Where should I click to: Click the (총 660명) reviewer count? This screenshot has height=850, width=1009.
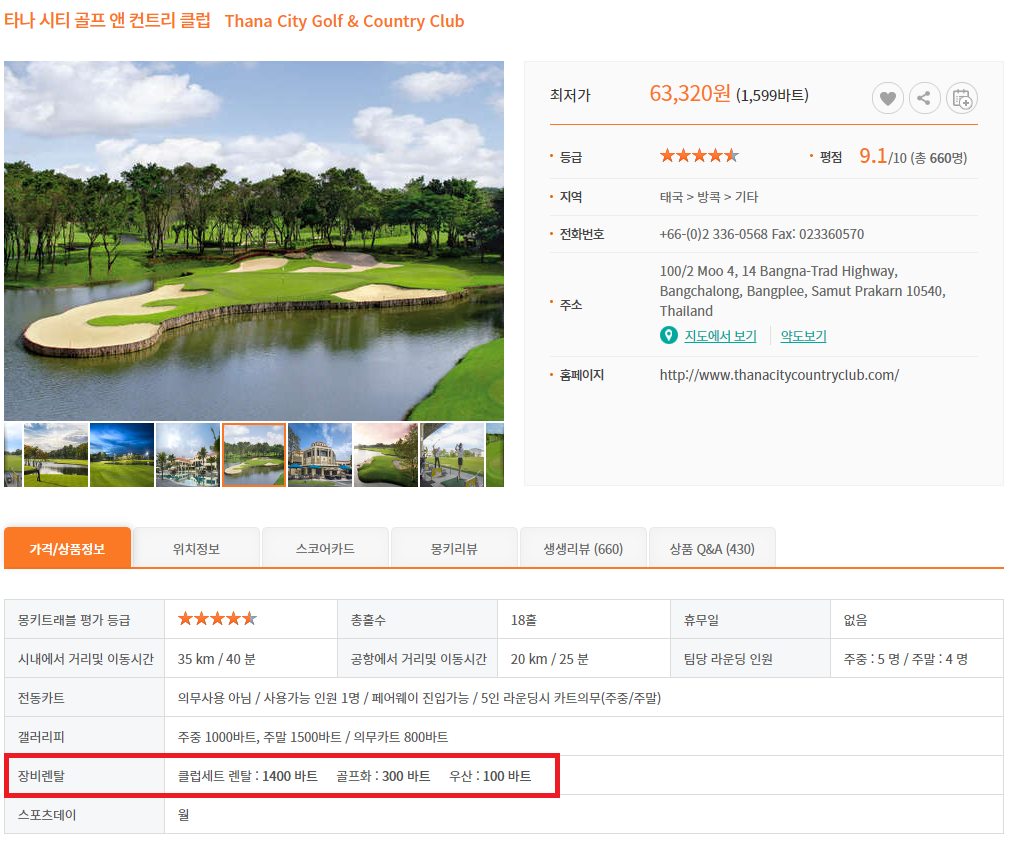938,158
